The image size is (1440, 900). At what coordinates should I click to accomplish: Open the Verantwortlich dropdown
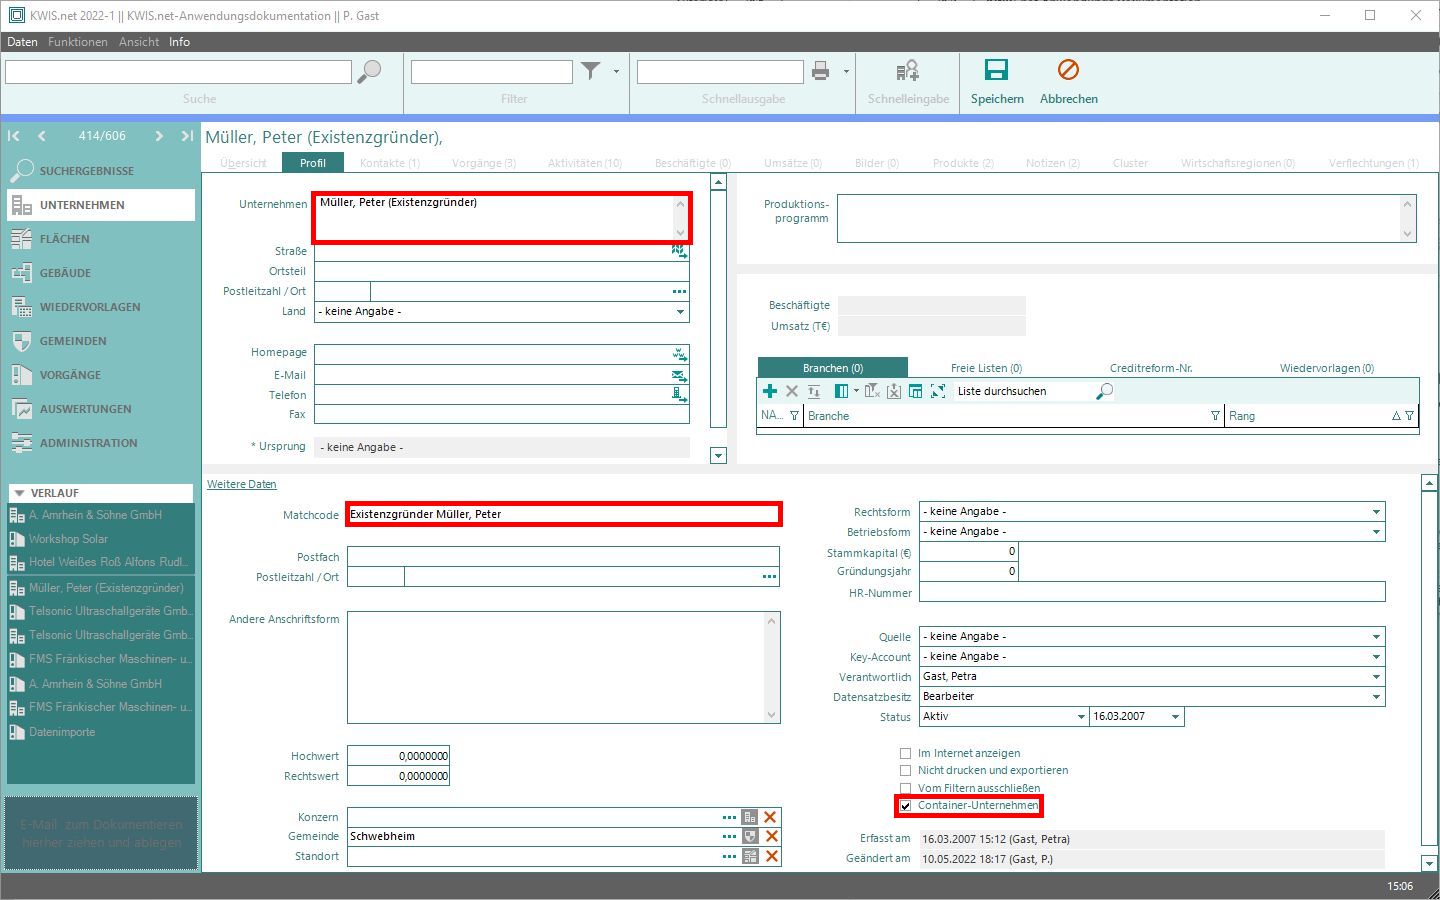pyautogui.click(x=1376, y=677)
